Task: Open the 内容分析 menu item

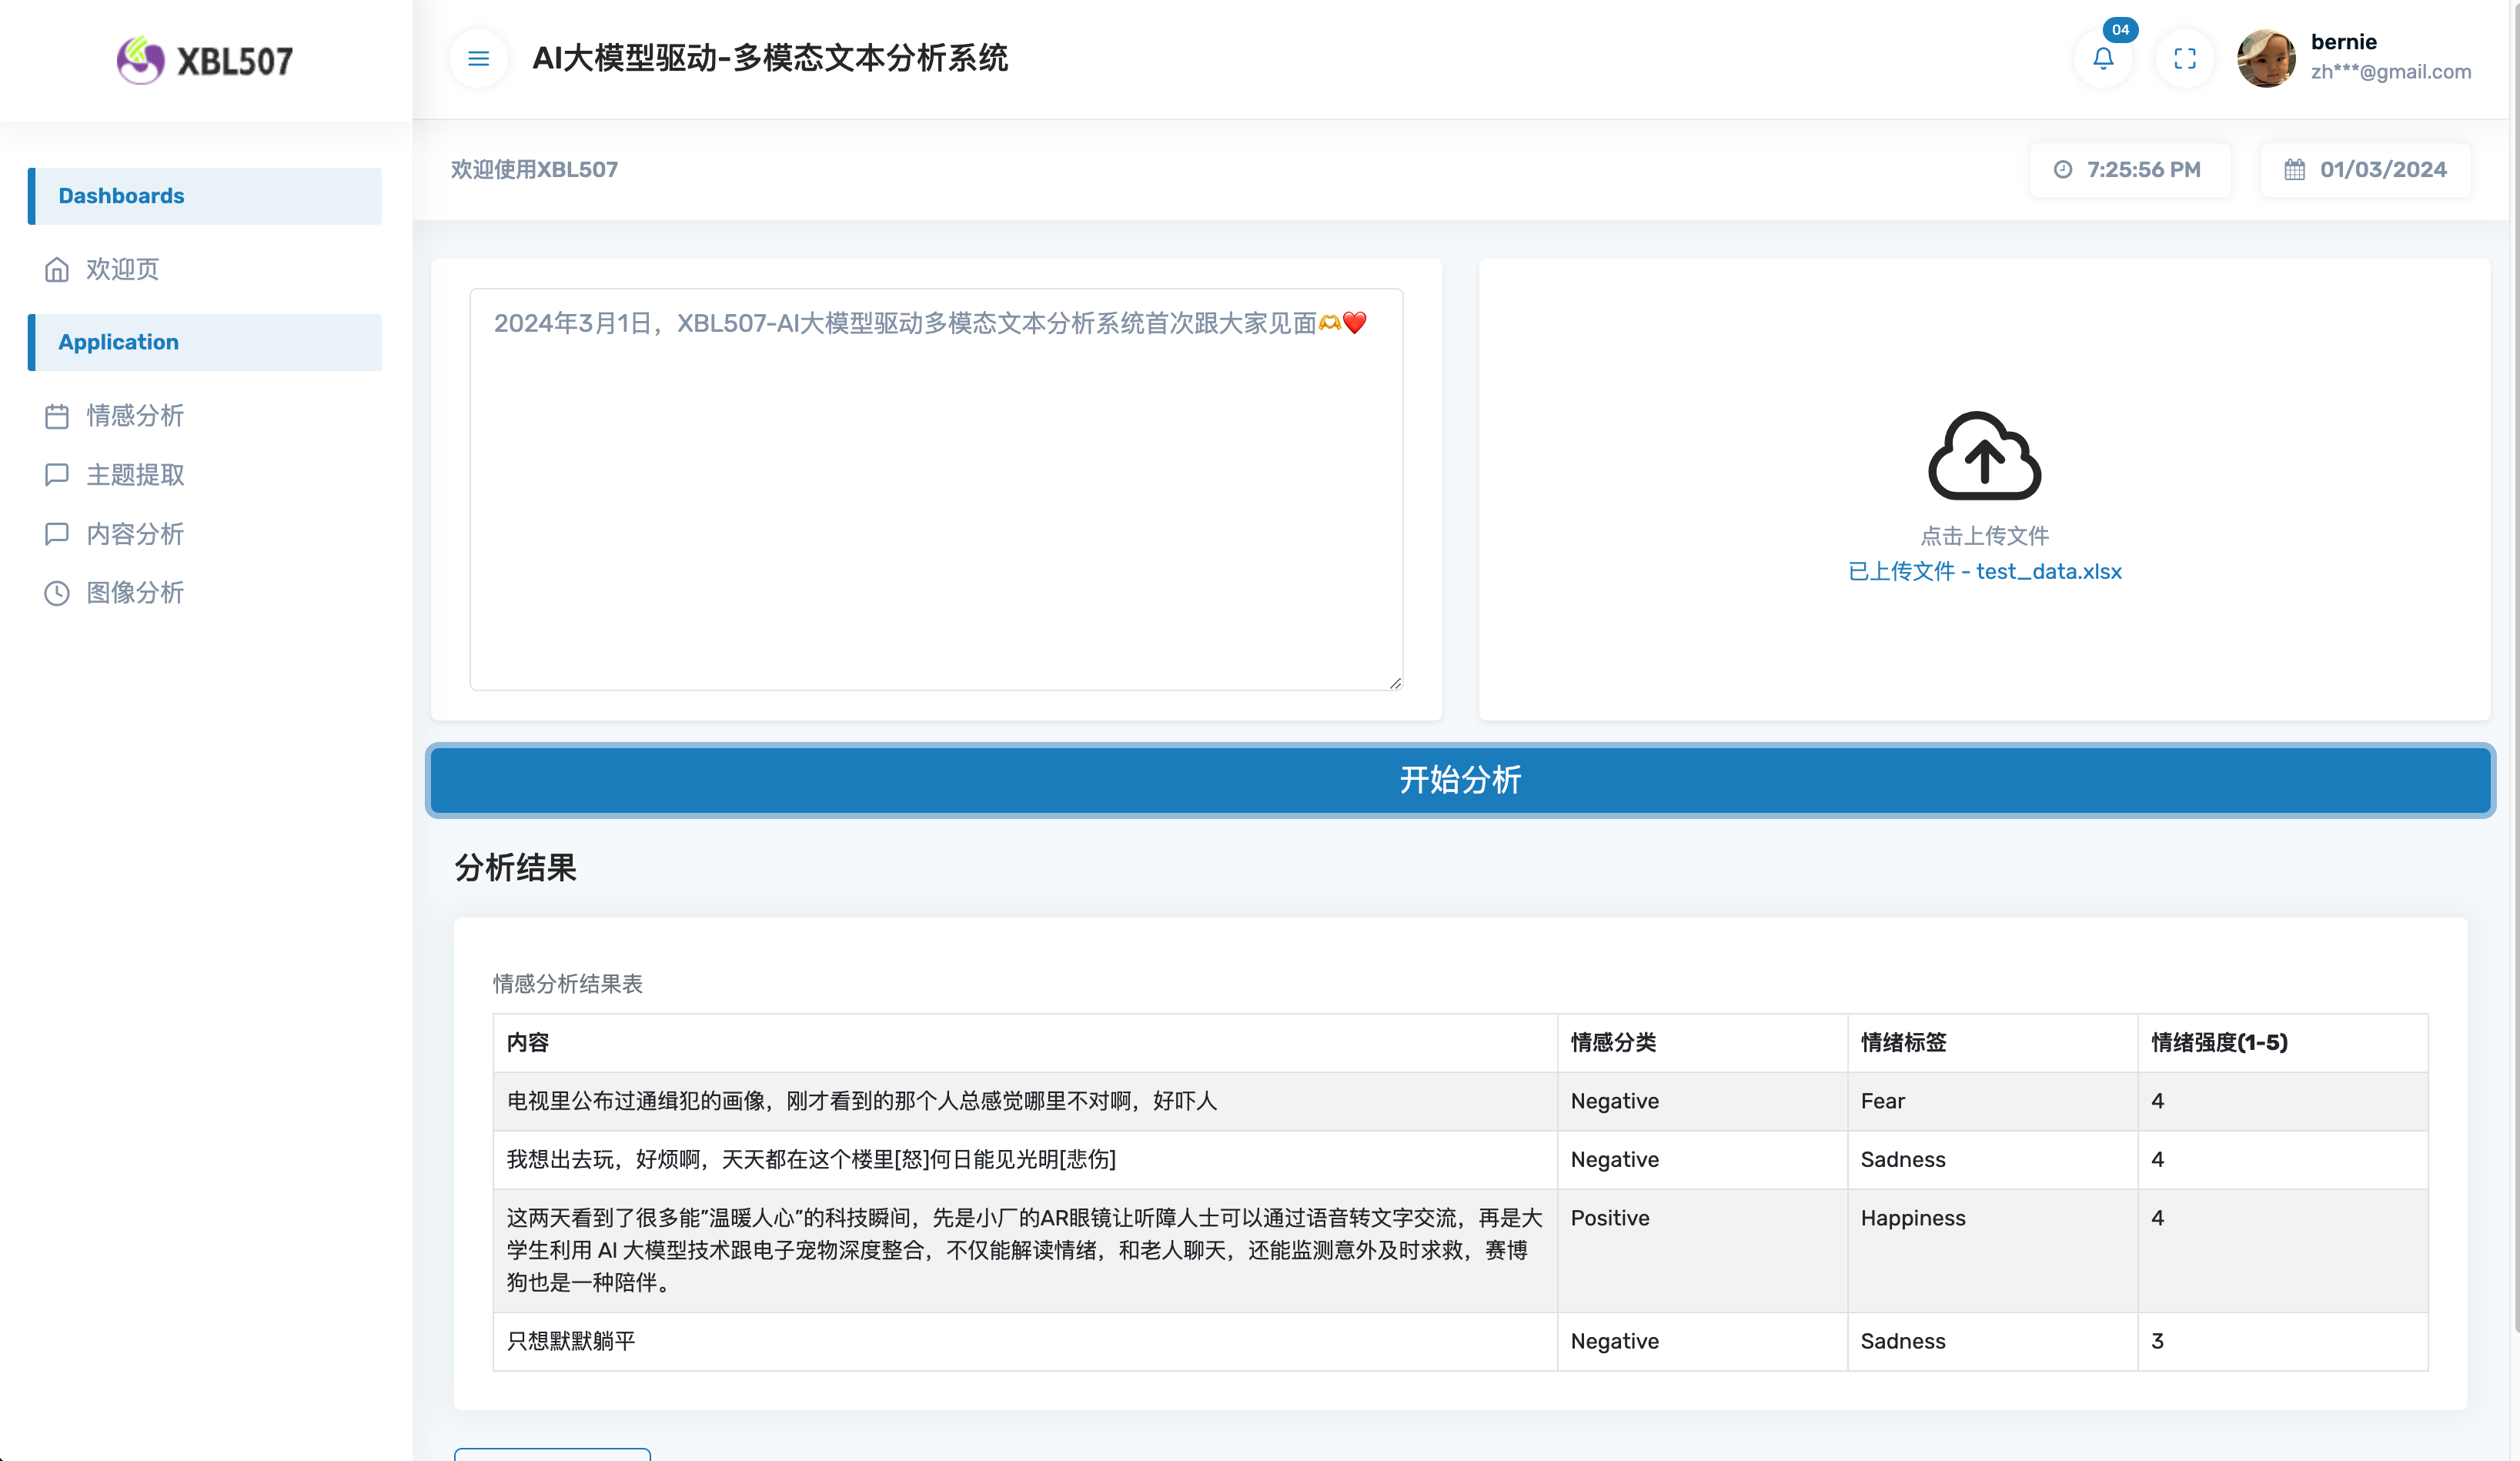Action: [x=135, y=534]
